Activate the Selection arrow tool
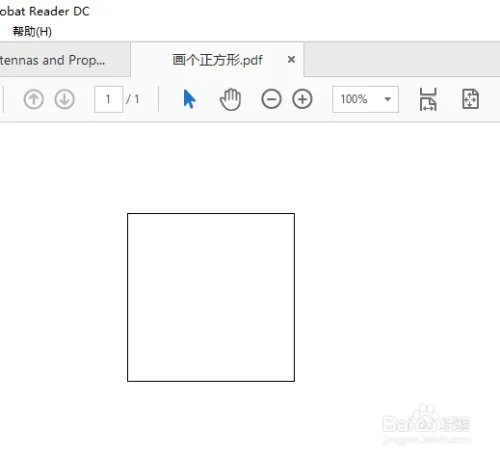The height and width of the screenshot is (457, 500). click(189, 99)
